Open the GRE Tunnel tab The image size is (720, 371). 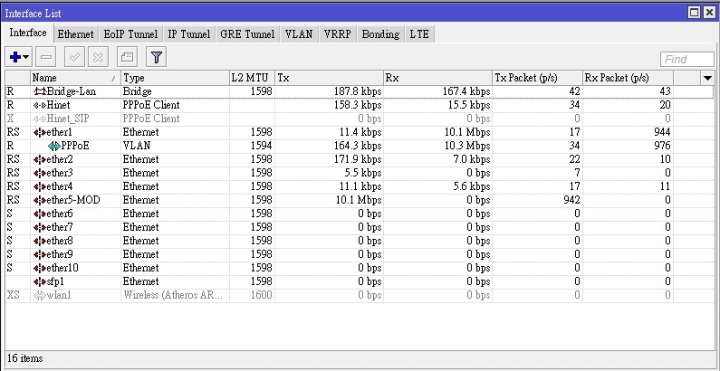pos(248,34)
